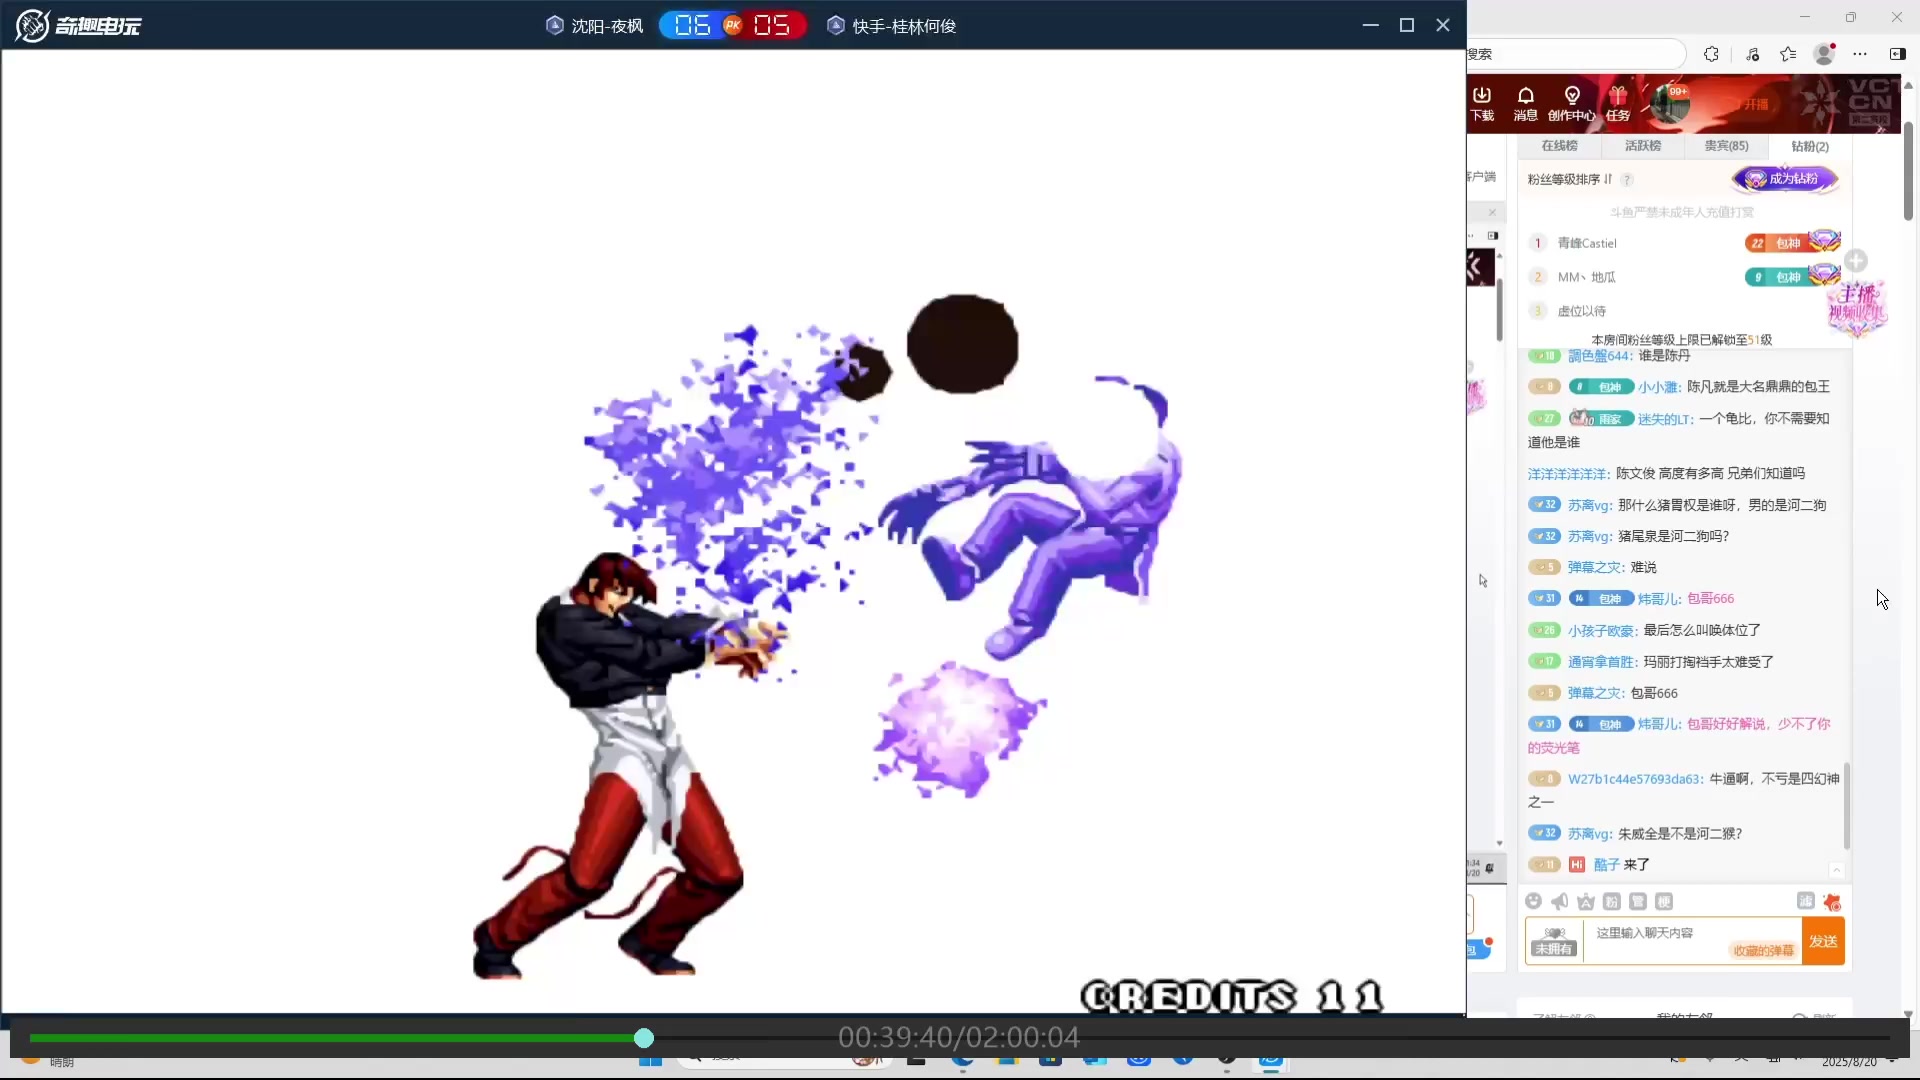Click the browser music media control icon
The height and width of the screenshot is (1080, 1920).
pyautogui.click(x=1752, y=54)
